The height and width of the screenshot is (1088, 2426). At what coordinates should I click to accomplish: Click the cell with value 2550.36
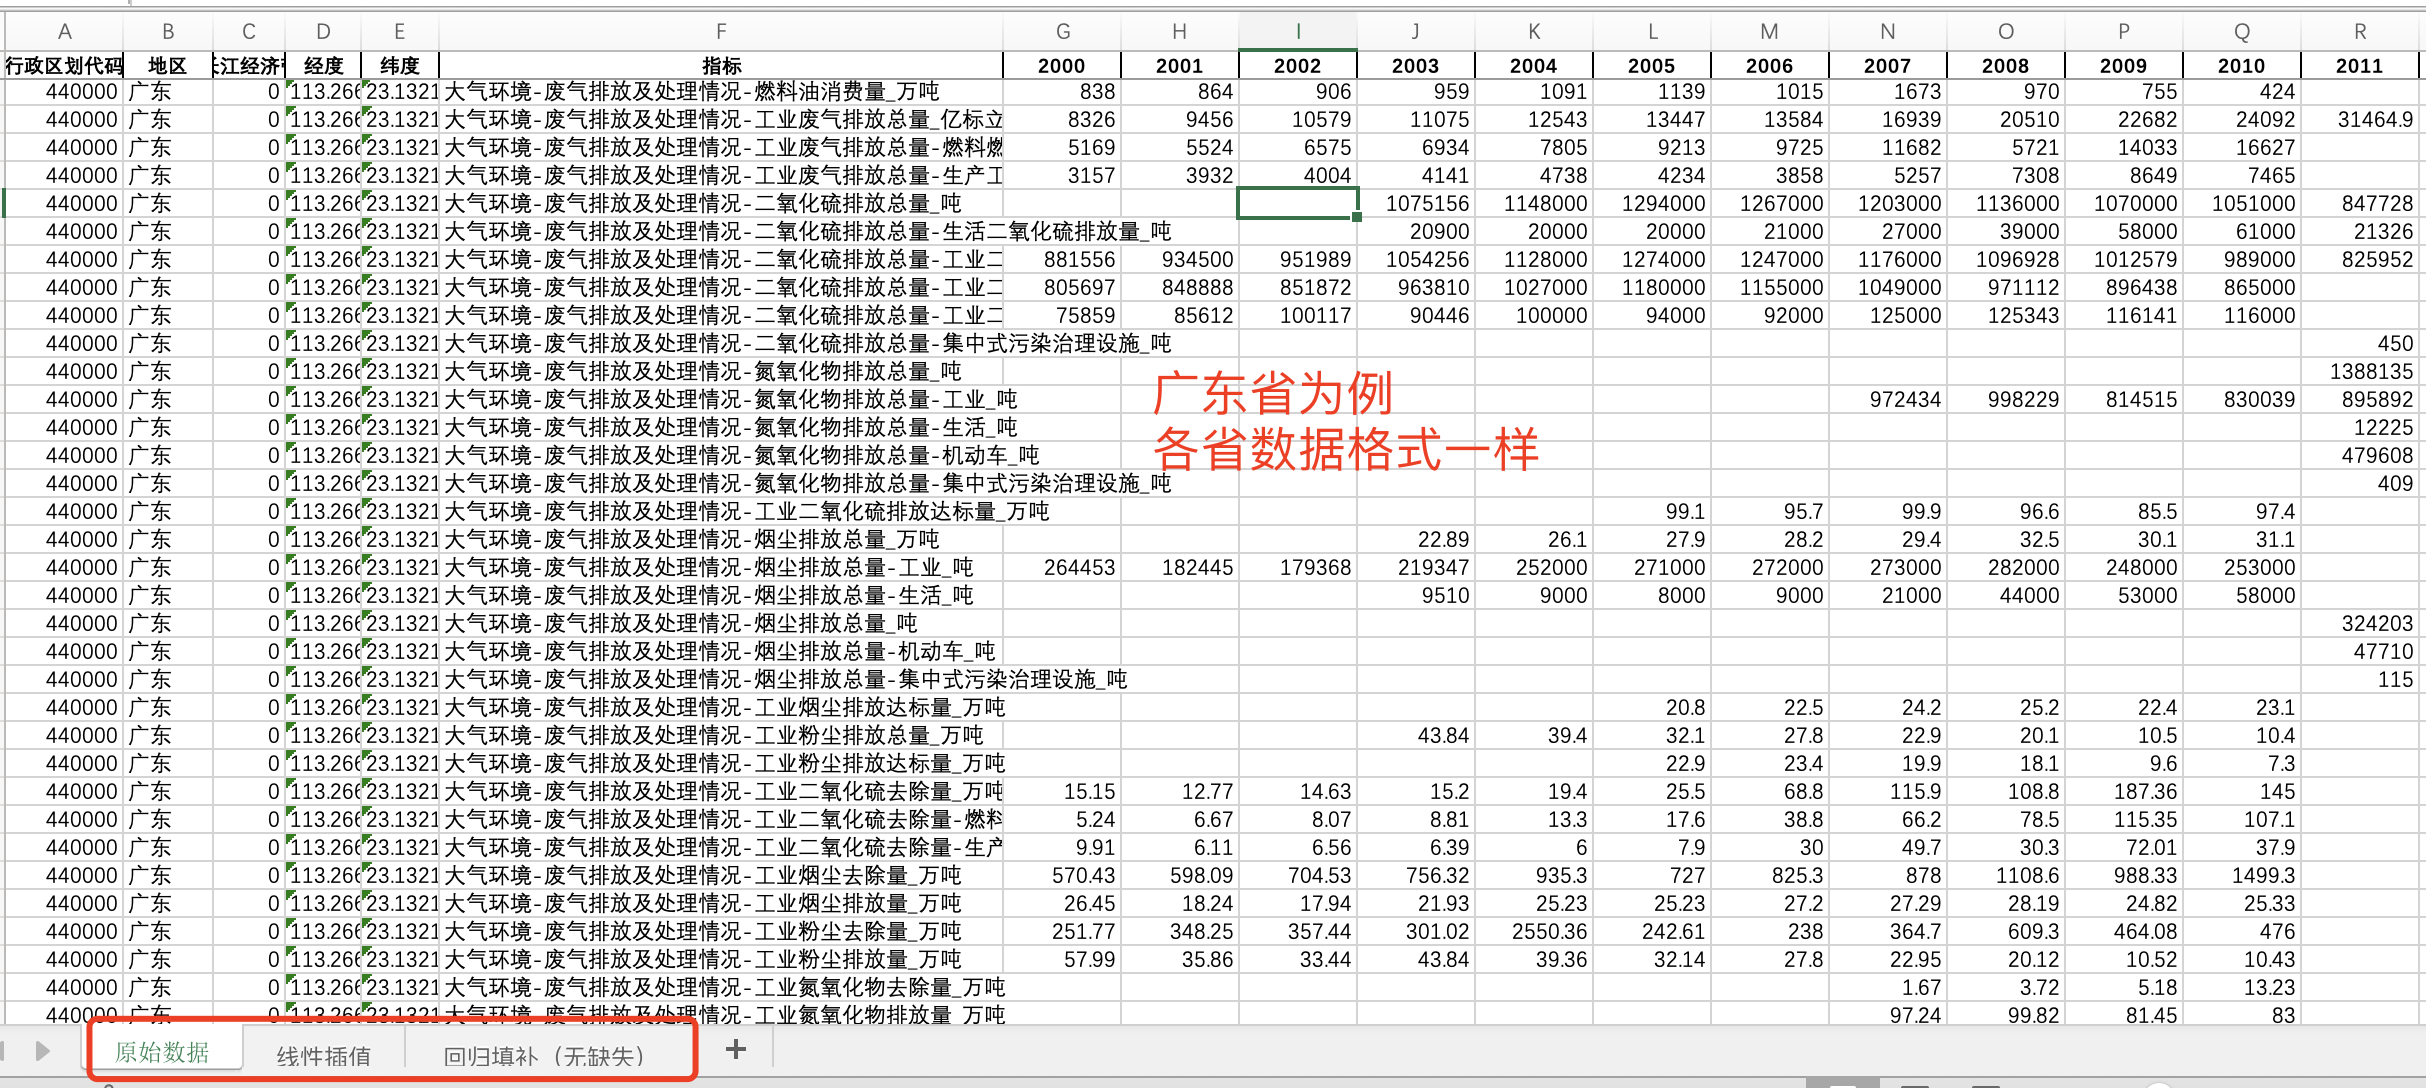tap(1548, 931)
